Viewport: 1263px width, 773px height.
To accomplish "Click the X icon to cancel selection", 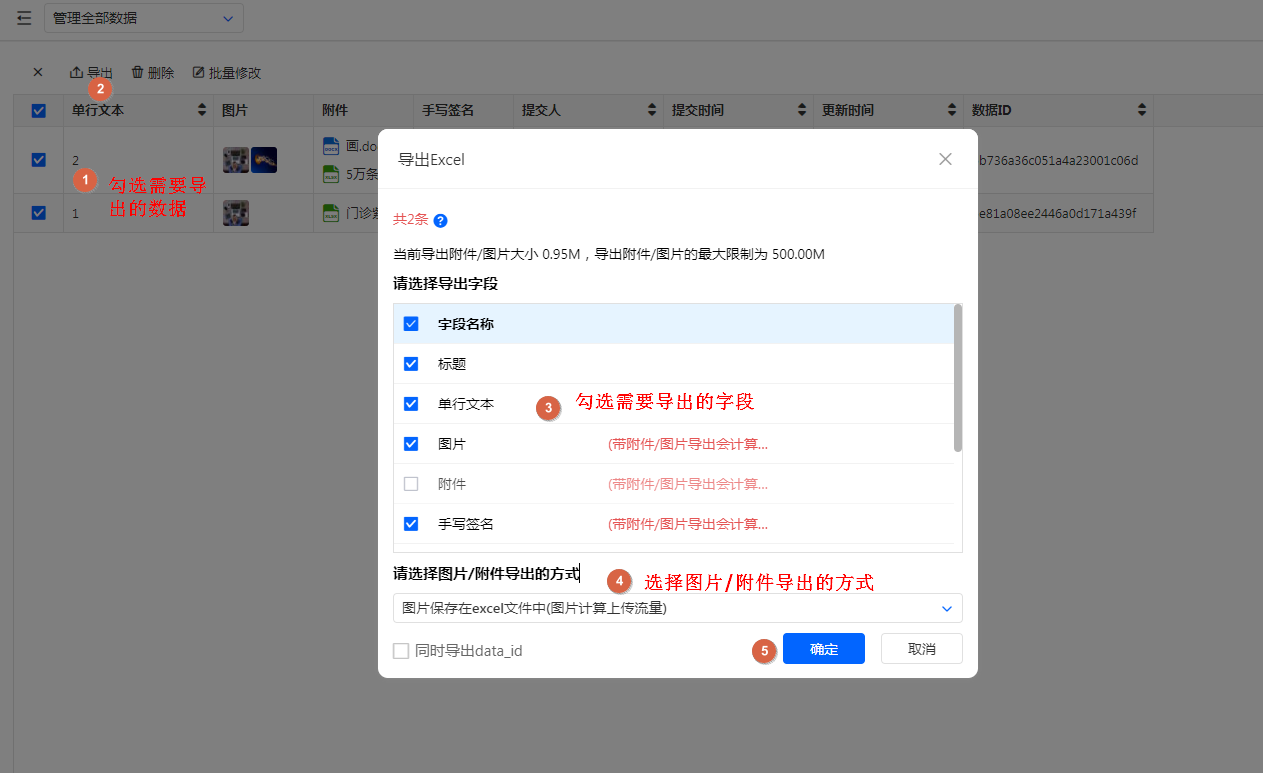I will click(x=38, y=73).
